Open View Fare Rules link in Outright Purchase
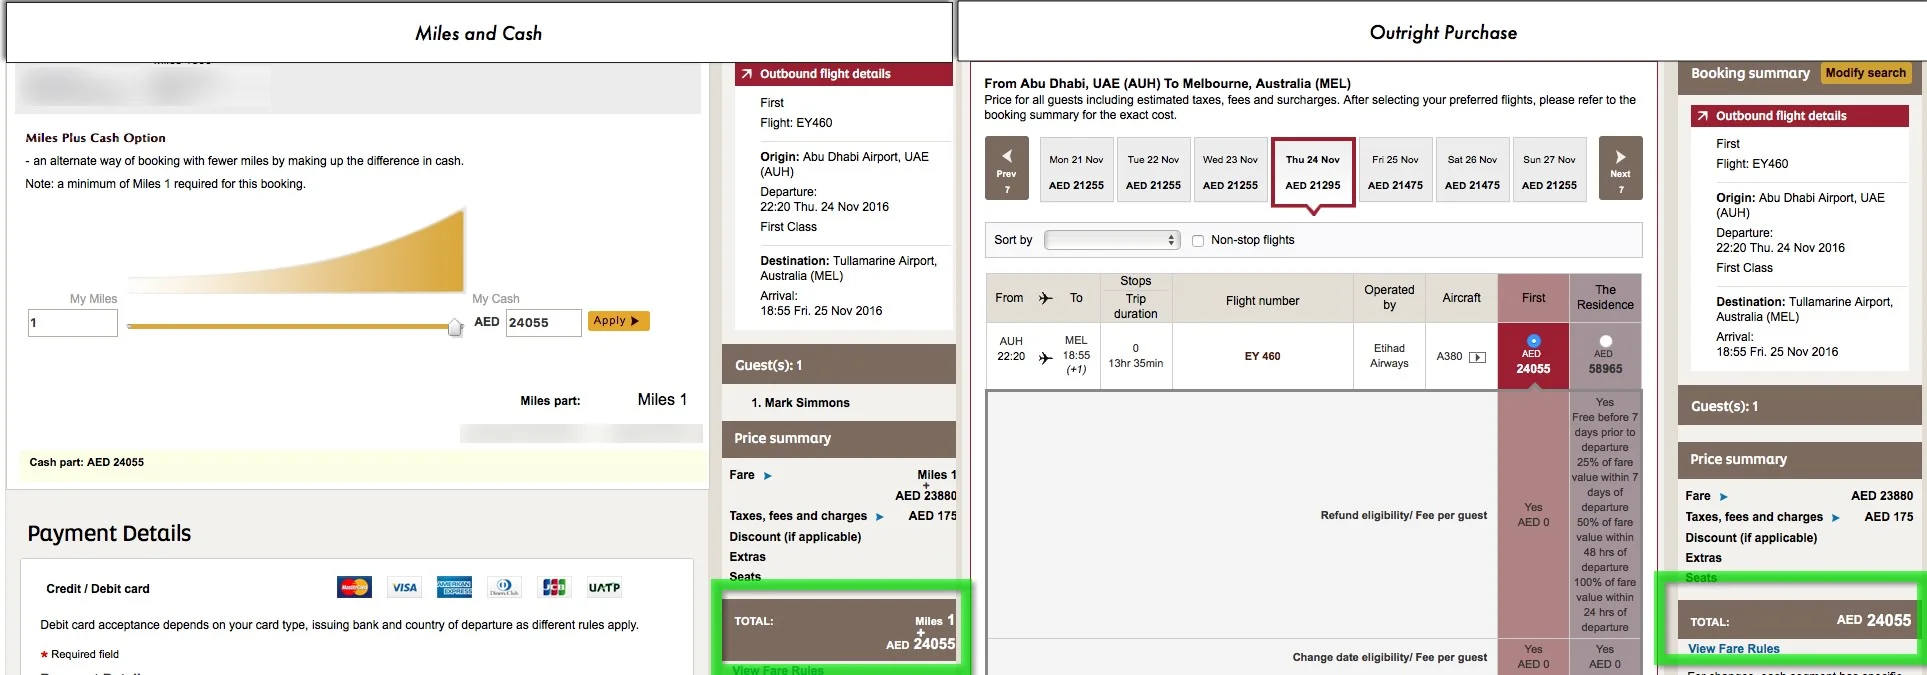The width and height of the screenshot is (1927, 675). (1734, 649)
